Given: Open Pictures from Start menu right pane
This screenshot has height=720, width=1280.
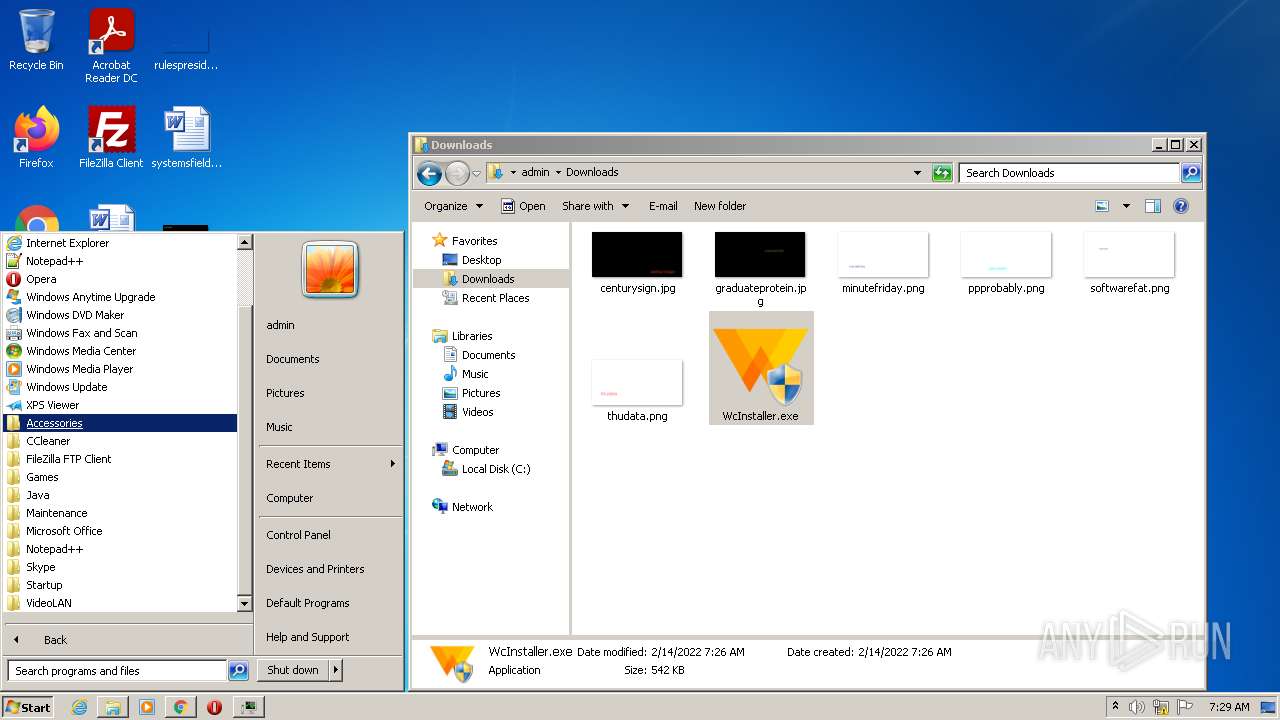Looking at the screenshot, I should pyautogui.click(x=285, y=393).
